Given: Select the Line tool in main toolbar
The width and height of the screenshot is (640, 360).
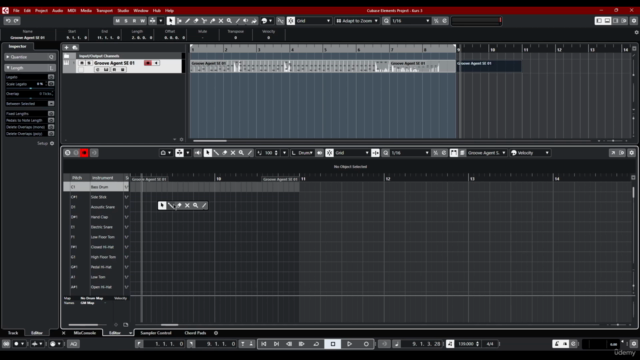Looking at the screenshot, I should pyautogui.click(x=238, y=21).
